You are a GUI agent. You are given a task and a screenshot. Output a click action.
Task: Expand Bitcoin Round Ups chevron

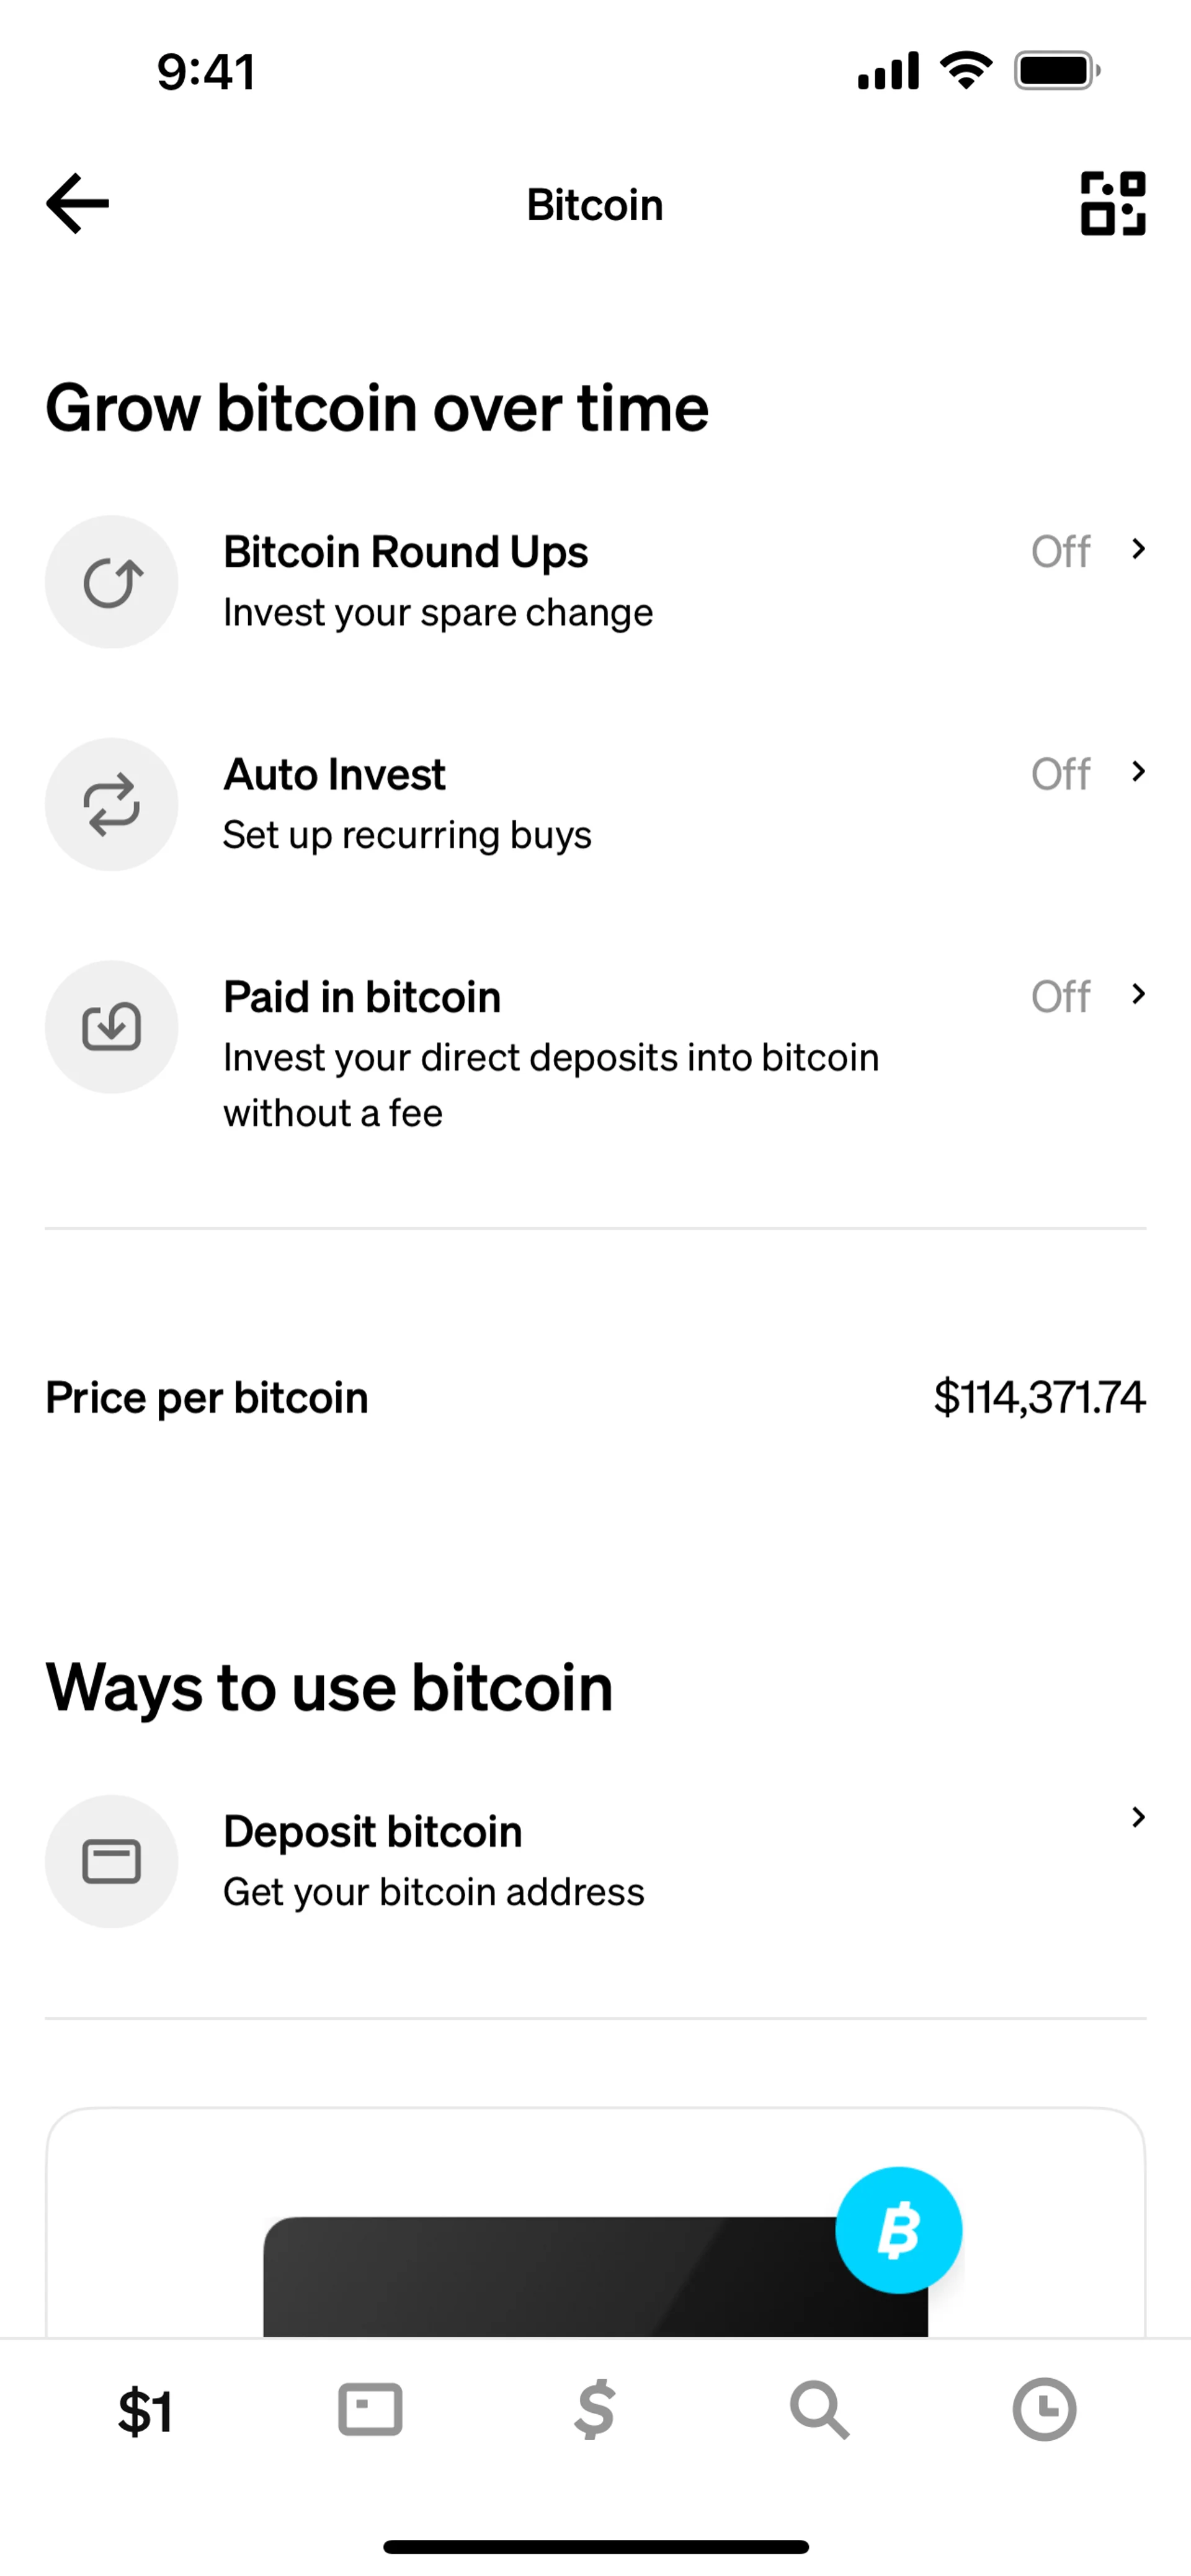[1138, 549]
